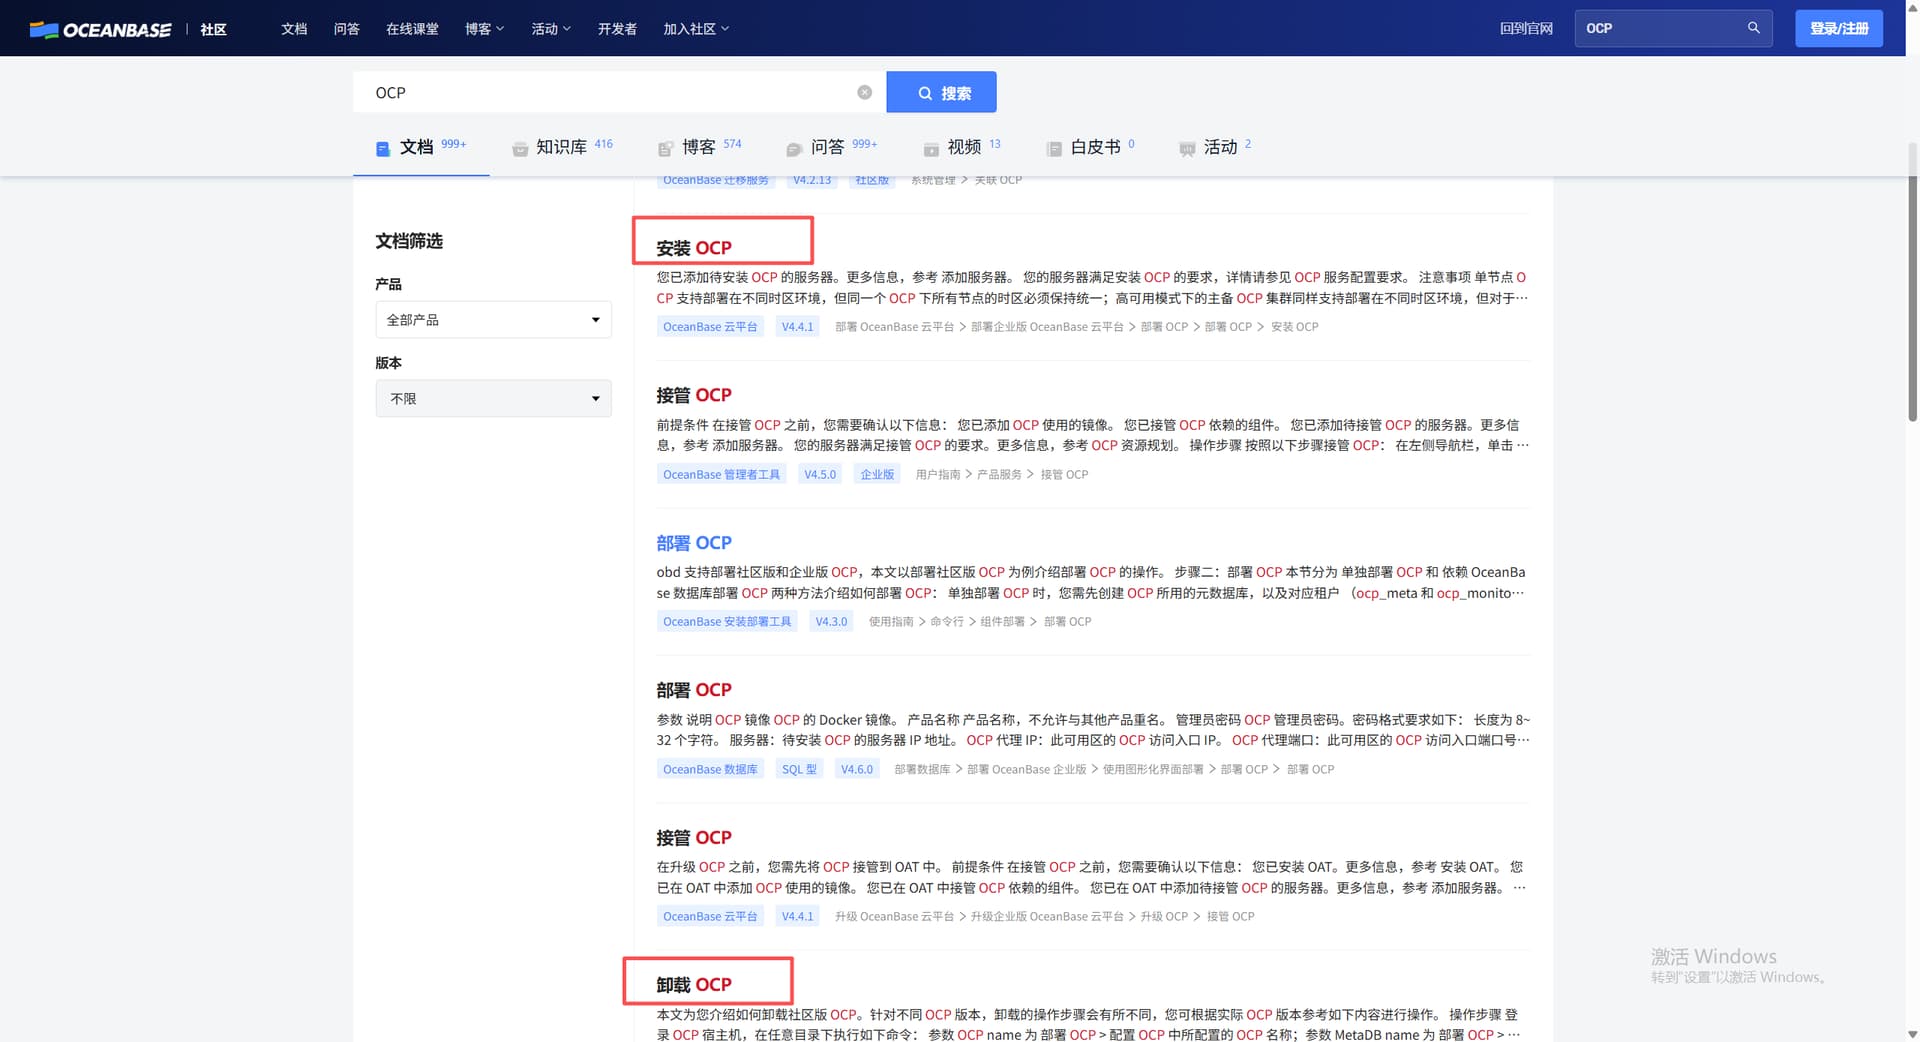
Task: Click the magnifier icon in top search box
Action: [1753, 28]
